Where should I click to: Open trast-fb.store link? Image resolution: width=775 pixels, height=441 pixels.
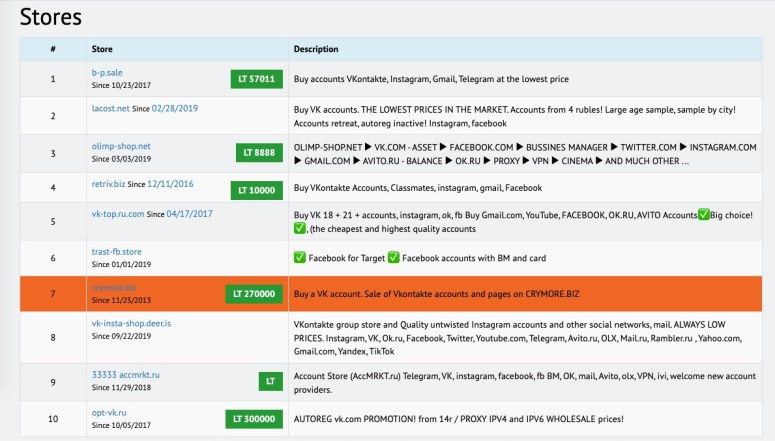(x=116, y=252)
